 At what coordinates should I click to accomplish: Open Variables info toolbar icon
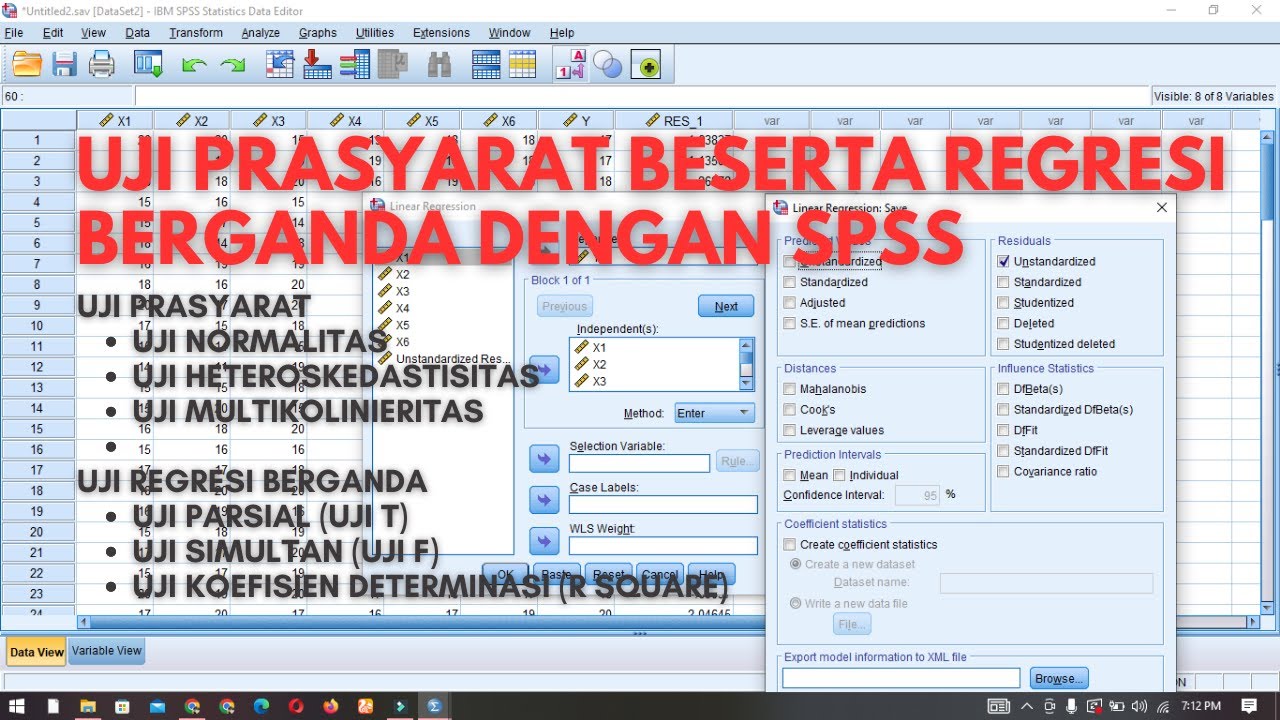tap(355, 65)
